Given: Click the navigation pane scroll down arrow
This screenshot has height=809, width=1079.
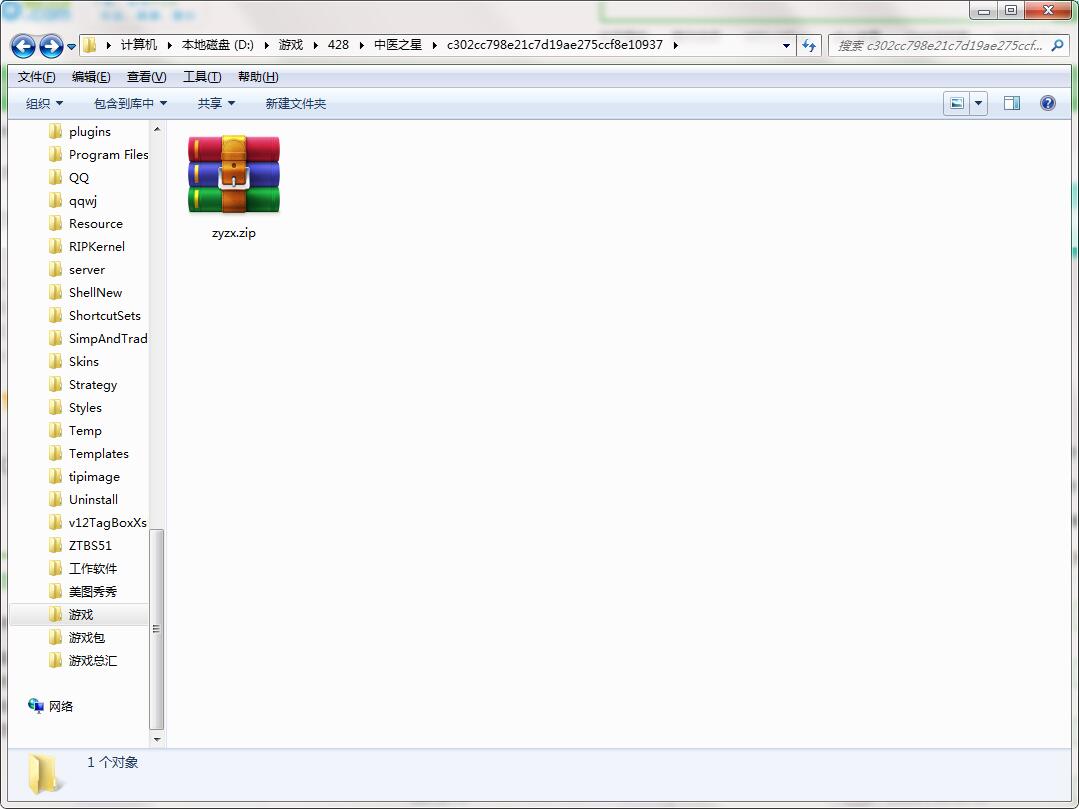Looking at the screenshot, I should 157,740.
